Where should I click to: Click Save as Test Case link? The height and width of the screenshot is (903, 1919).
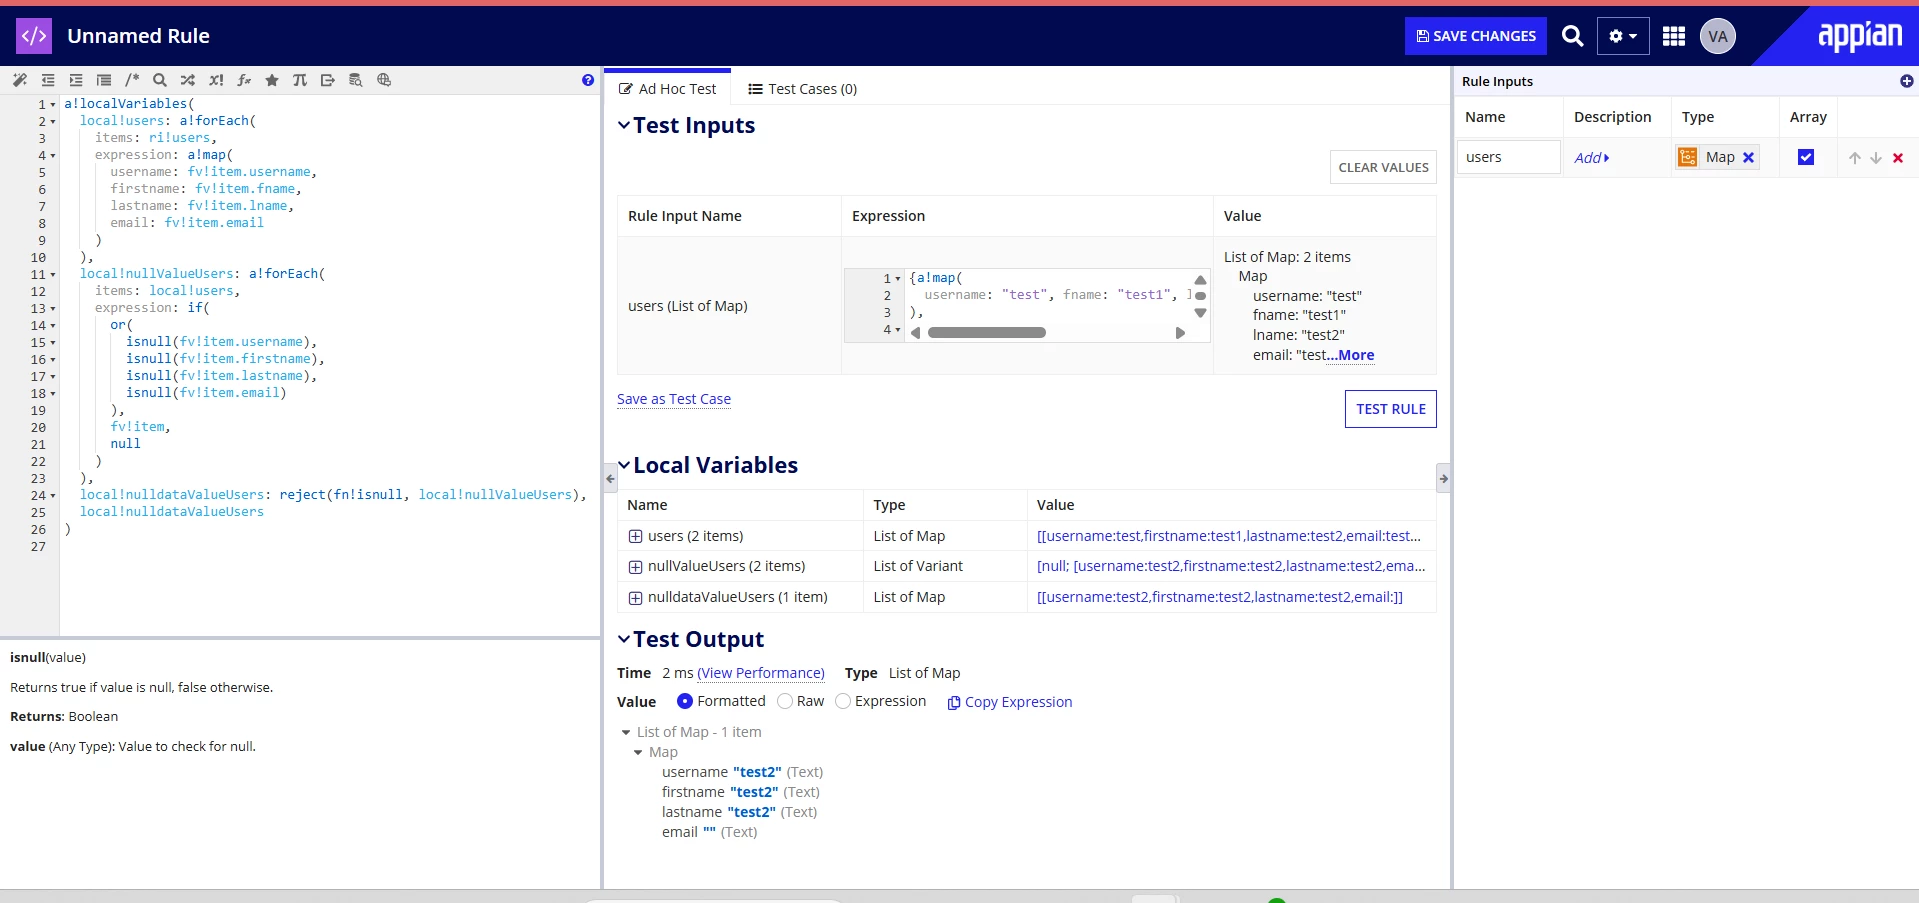point(674,399)
